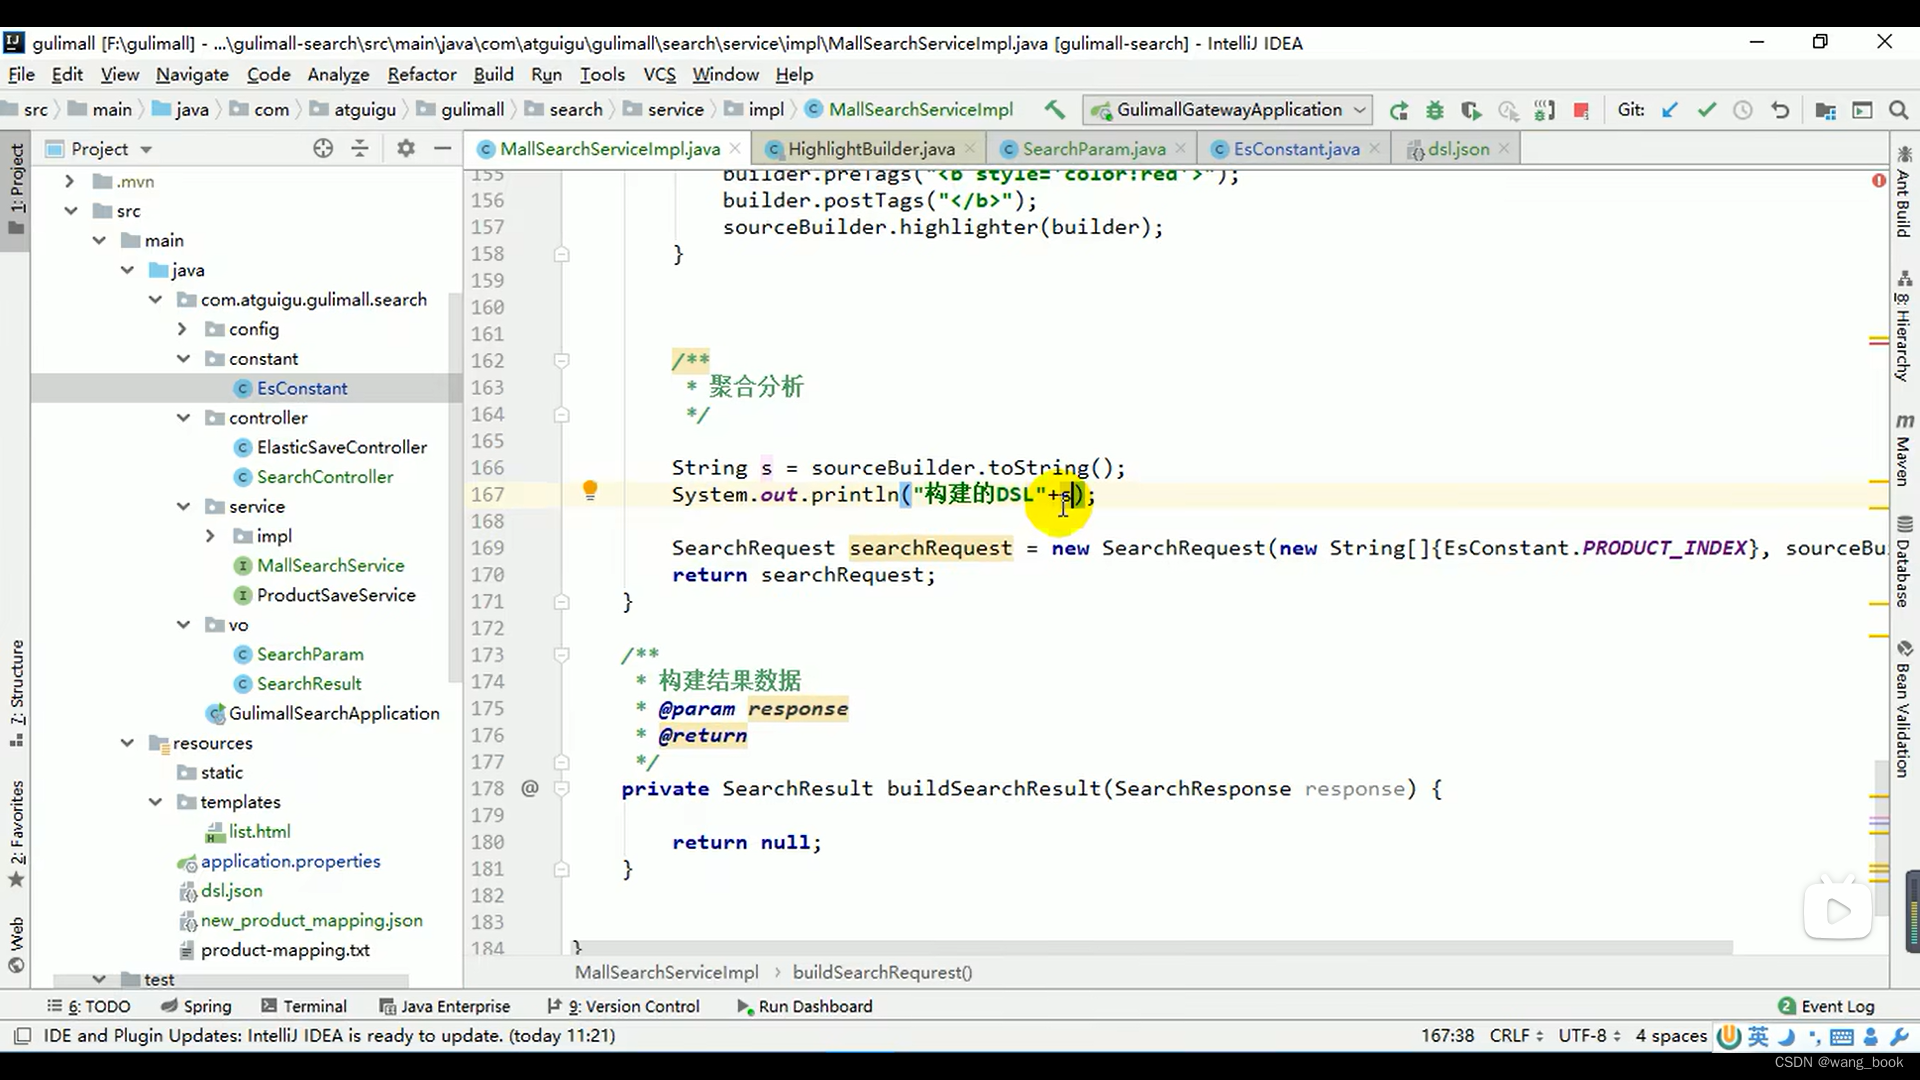
Task: Collapse the src folder
Action: tap(71, 211)
